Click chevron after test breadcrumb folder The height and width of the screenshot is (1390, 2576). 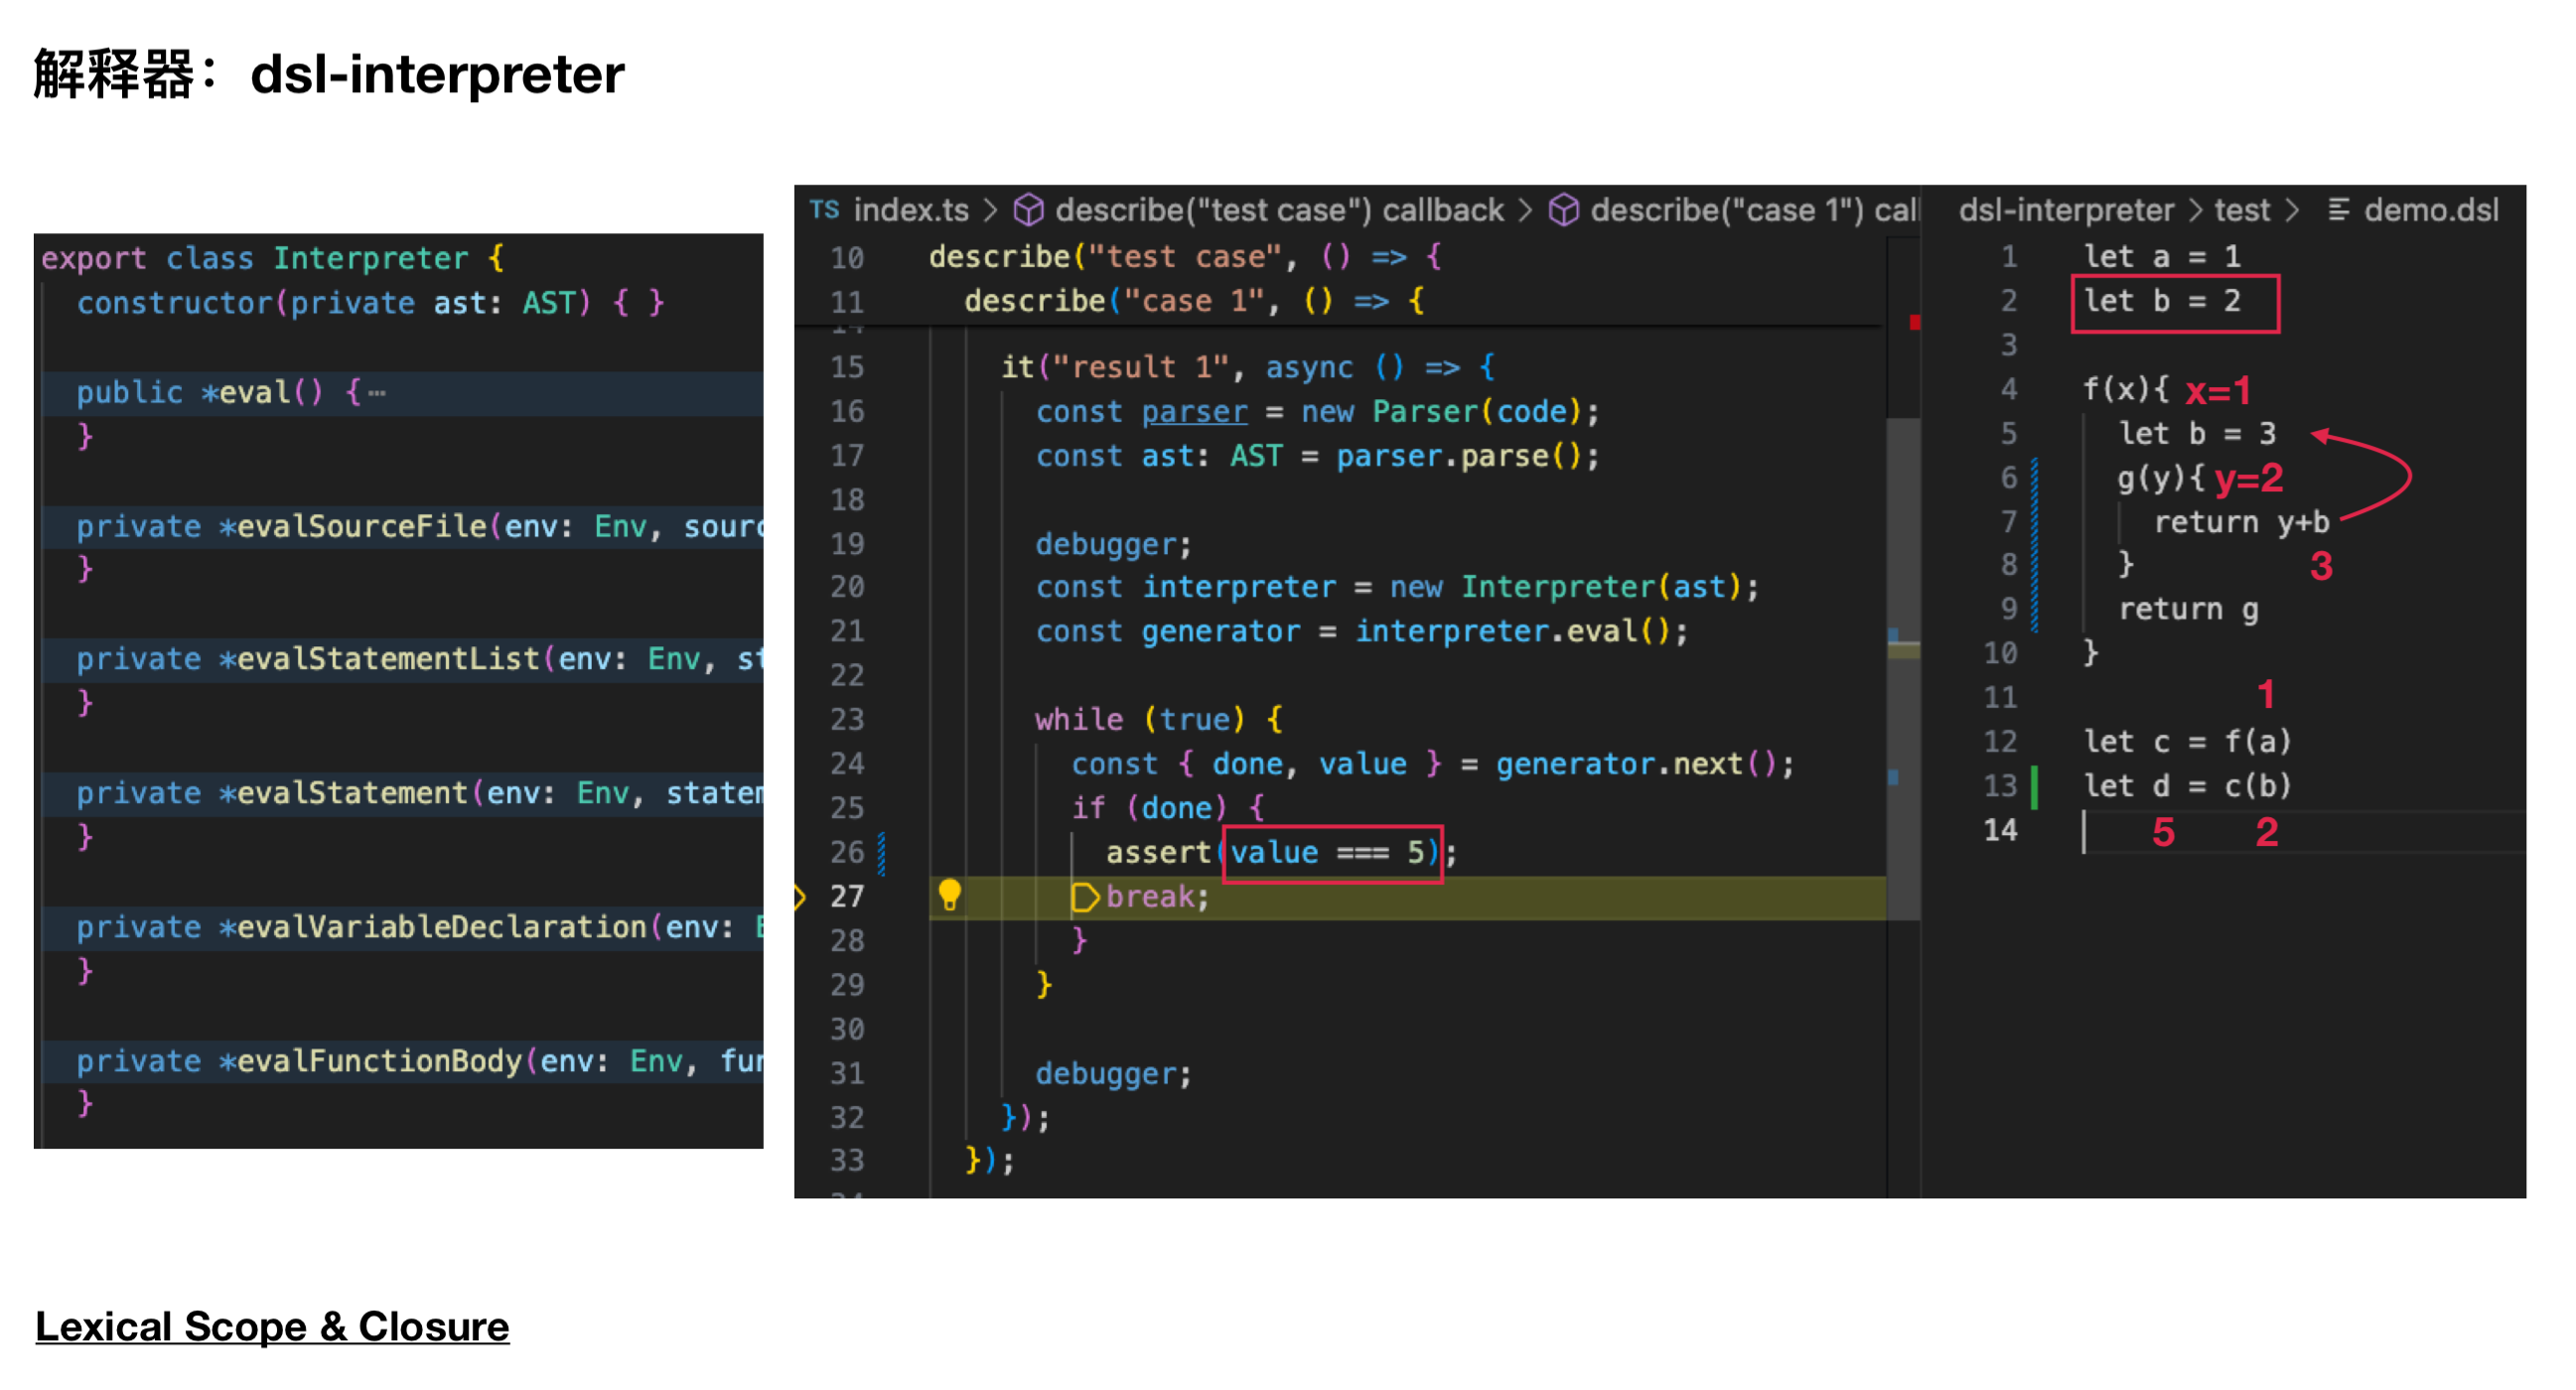[x=2293, y=210]
